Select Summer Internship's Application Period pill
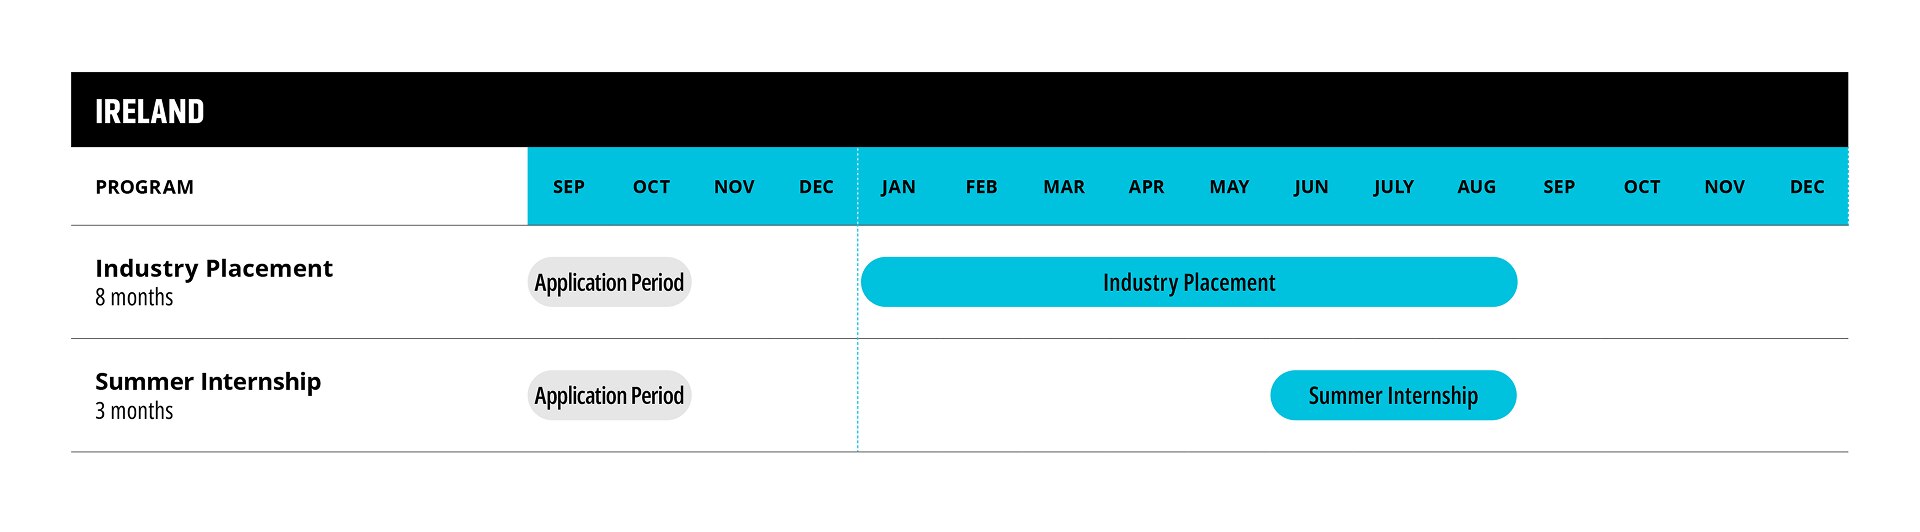 [x=609, y=395]
